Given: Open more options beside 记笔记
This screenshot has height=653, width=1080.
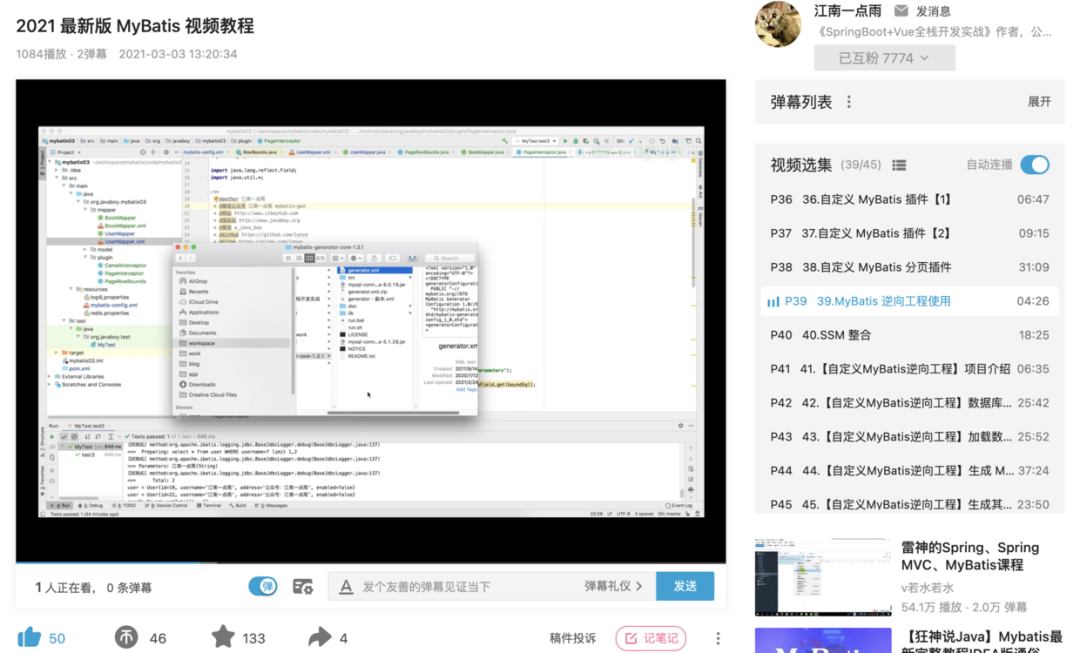Looking at the screenshot, I should (718, 639).
